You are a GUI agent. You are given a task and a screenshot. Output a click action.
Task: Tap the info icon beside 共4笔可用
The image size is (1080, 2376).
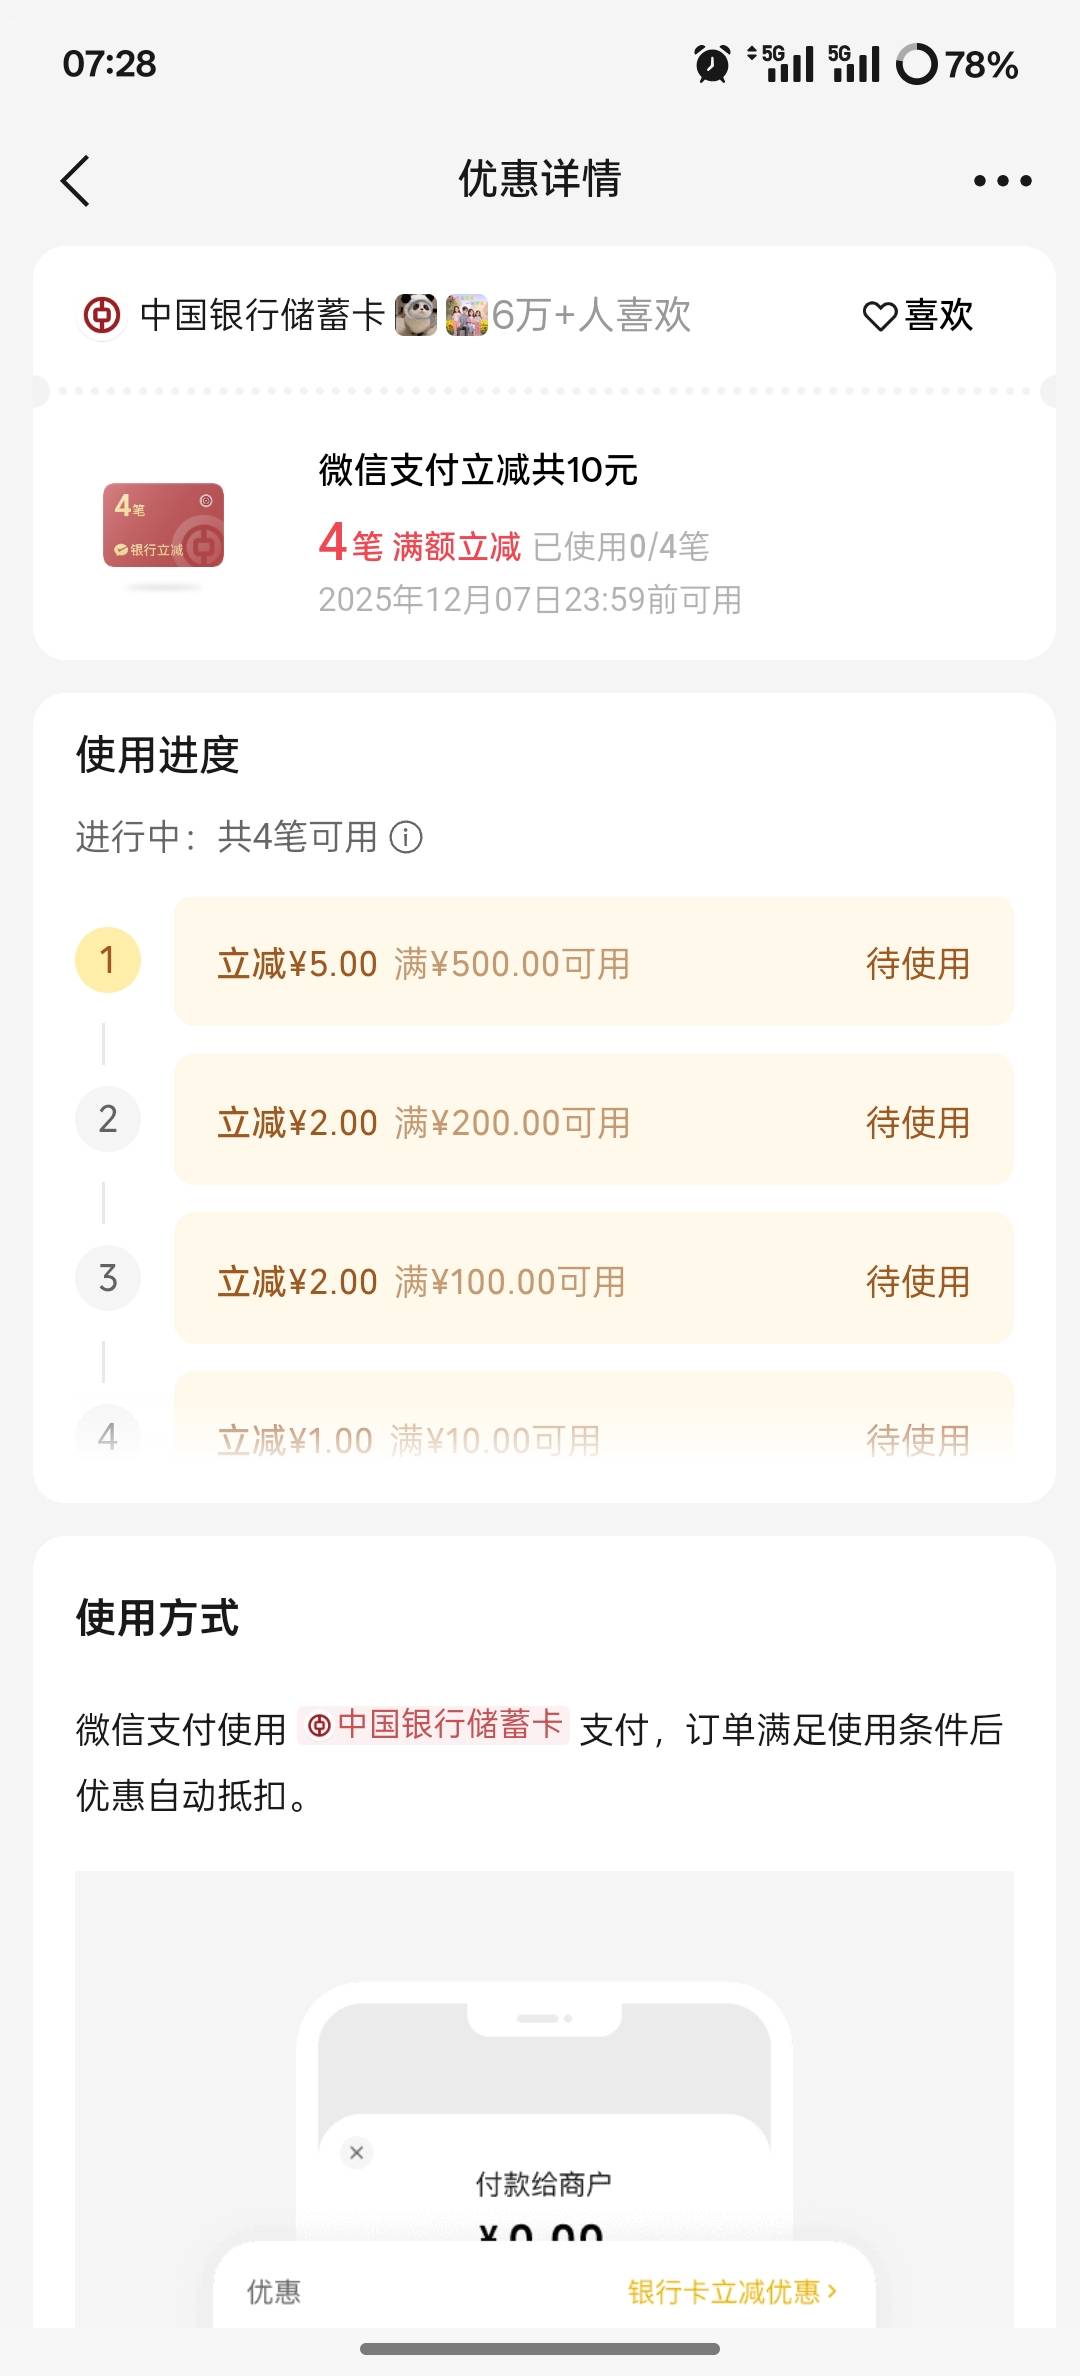(x=406, y=837)
